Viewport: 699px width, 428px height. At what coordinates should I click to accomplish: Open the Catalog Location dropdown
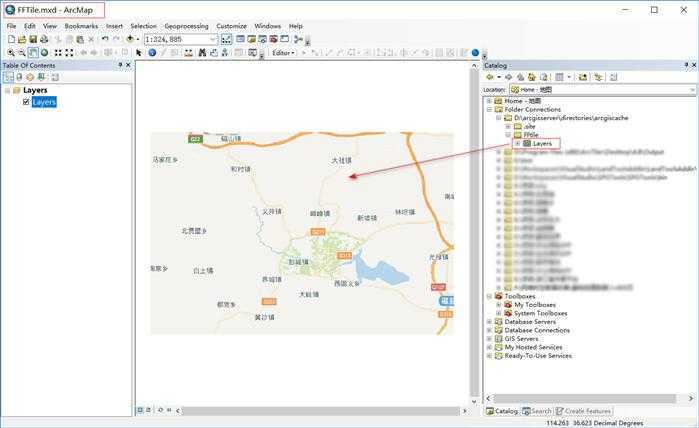692,90
